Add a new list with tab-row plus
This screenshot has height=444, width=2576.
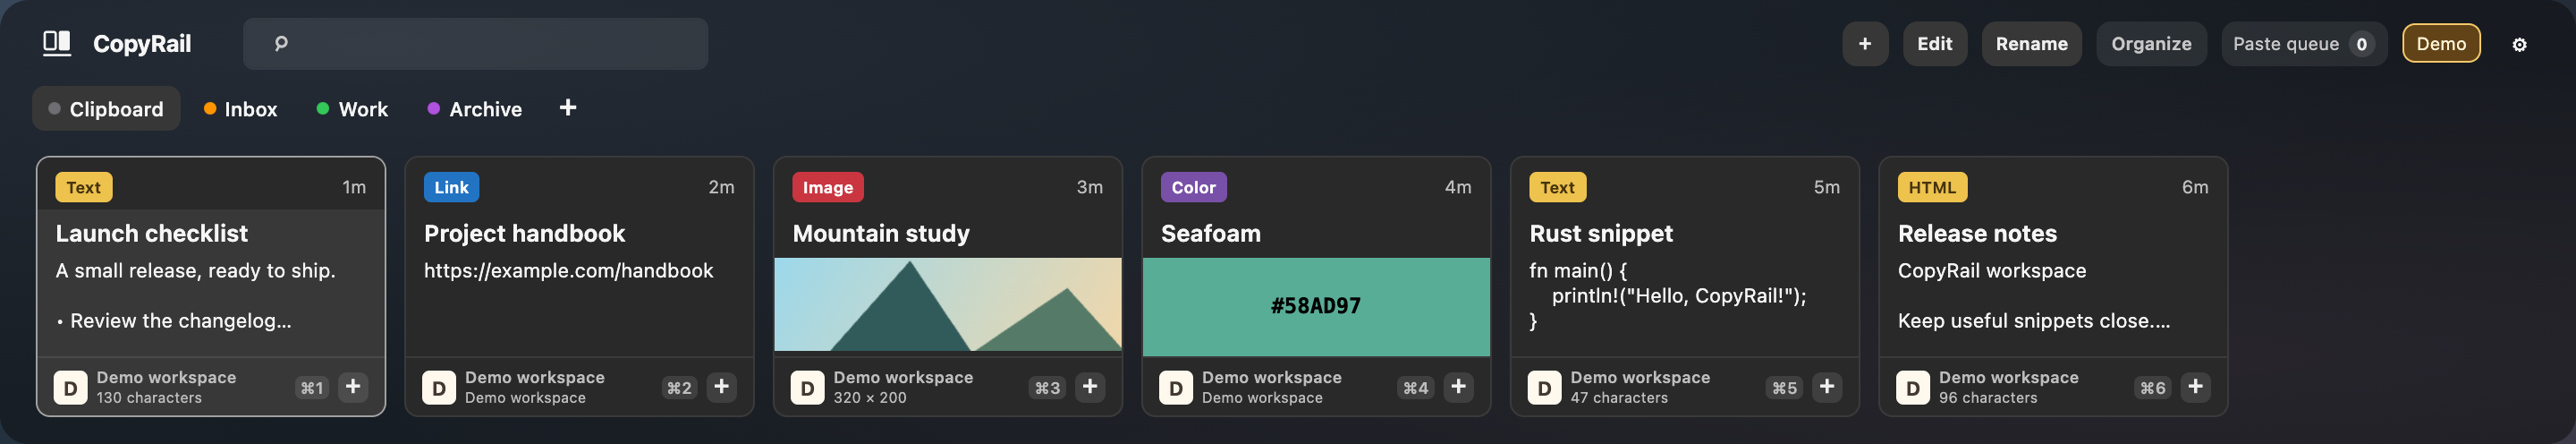567,108
